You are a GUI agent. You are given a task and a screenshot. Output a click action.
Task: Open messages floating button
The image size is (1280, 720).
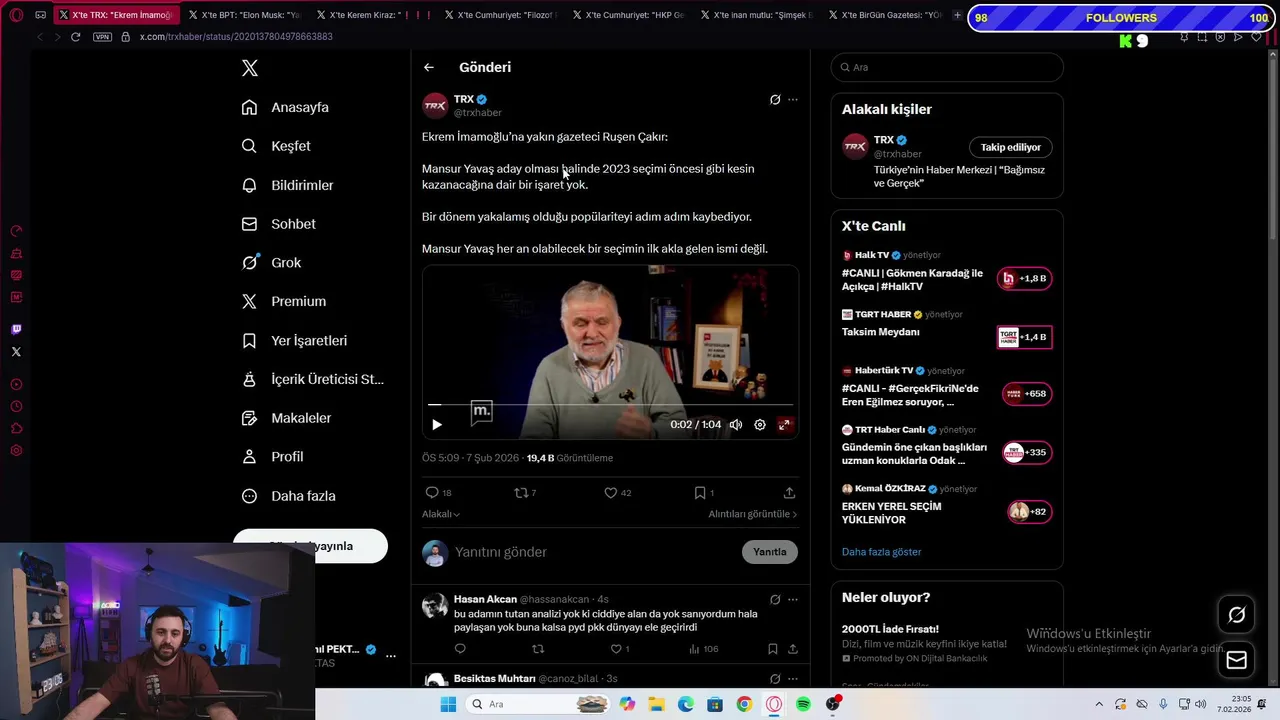[1237, 660]
